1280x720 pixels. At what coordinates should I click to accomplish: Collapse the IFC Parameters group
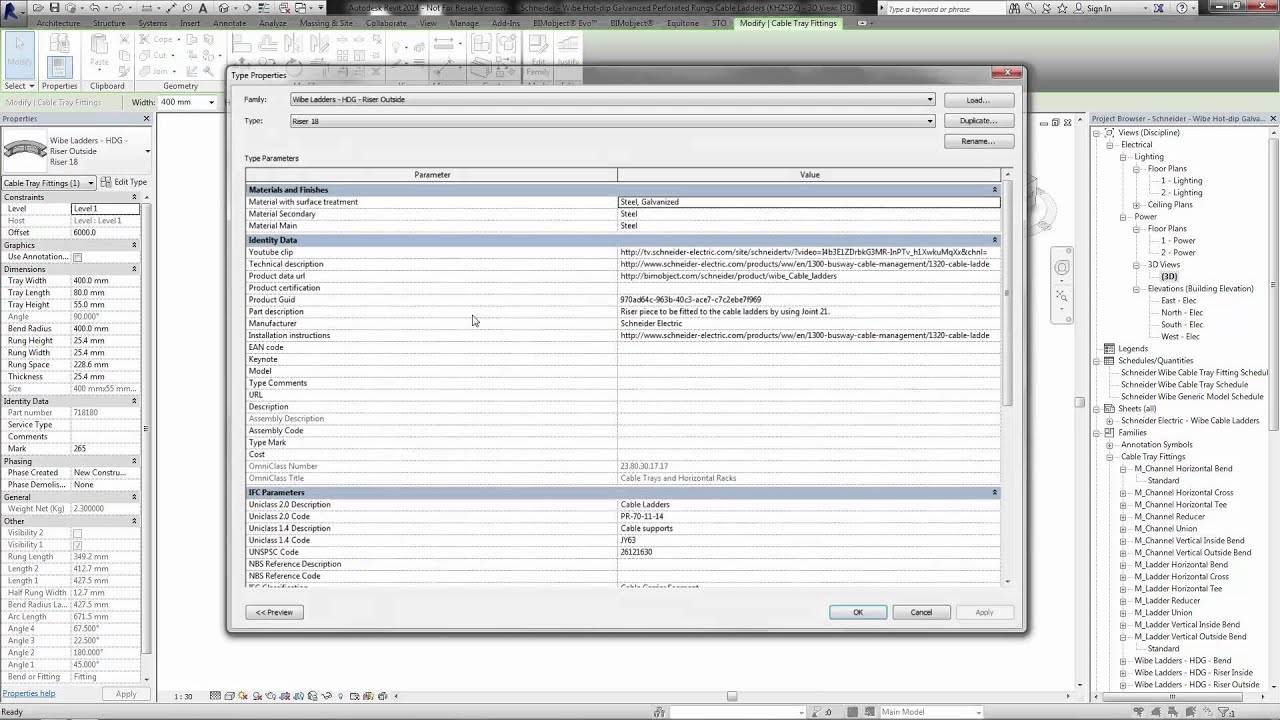coord(994,492)
